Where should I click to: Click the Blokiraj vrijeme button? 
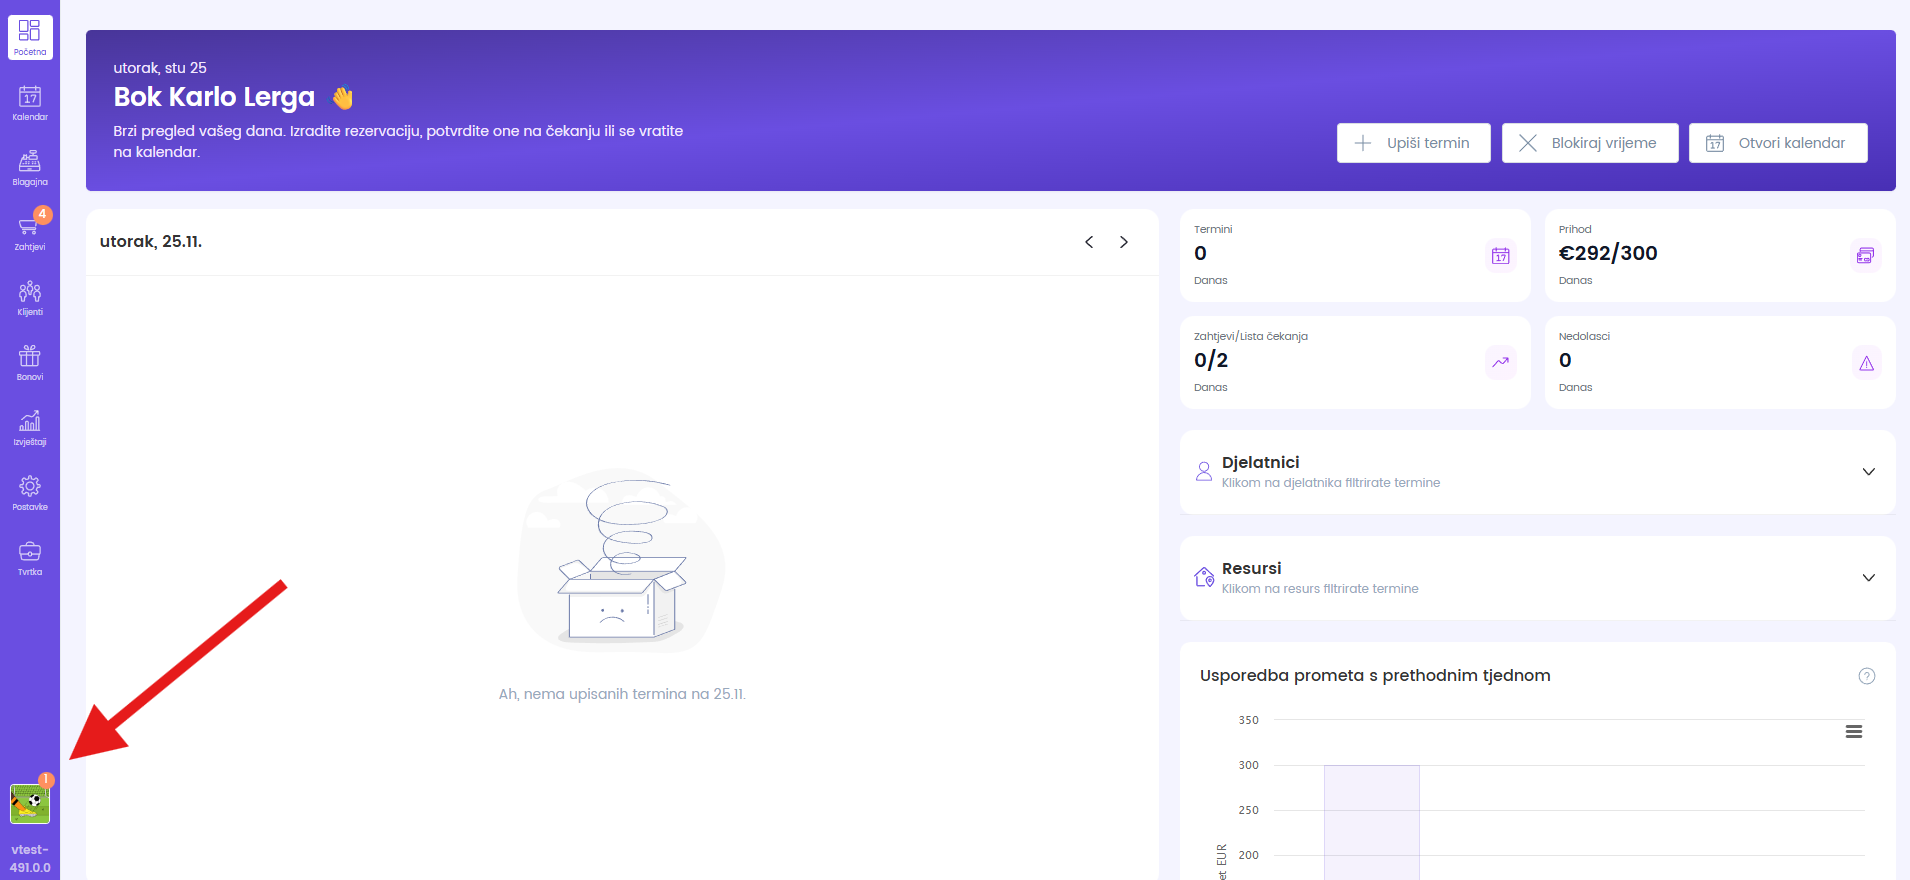[1589, 143]
